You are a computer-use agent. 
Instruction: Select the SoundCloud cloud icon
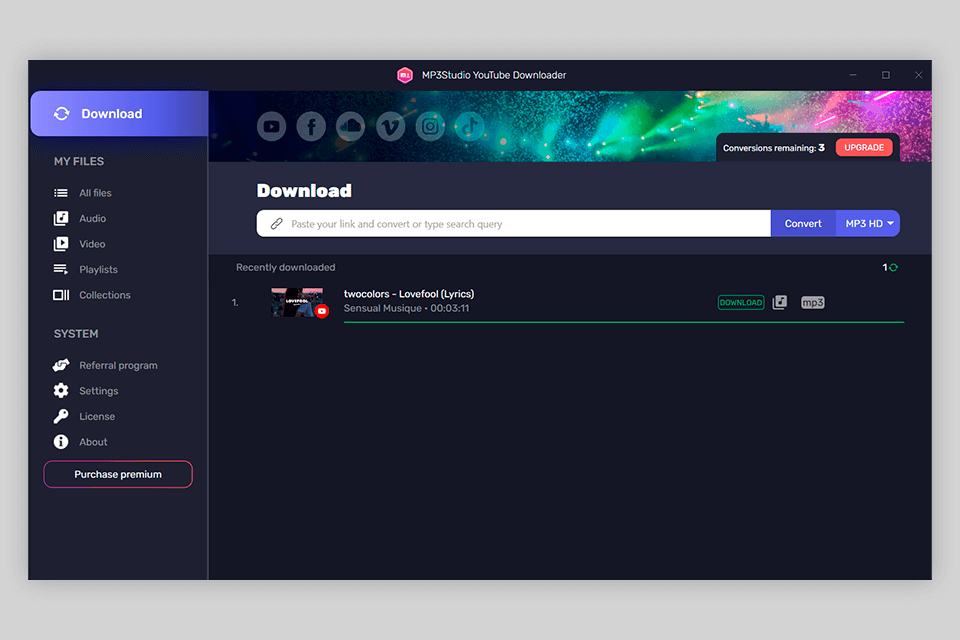point(350,126)
